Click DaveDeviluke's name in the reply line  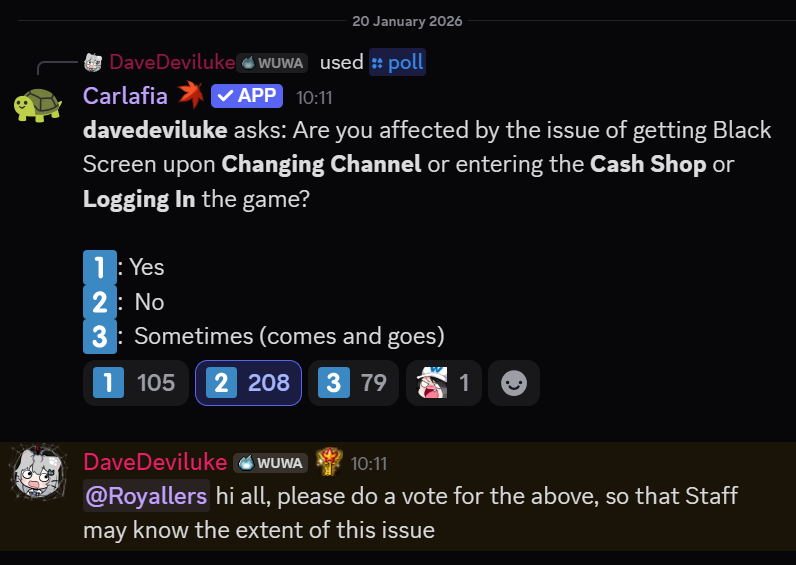(172, 62)
